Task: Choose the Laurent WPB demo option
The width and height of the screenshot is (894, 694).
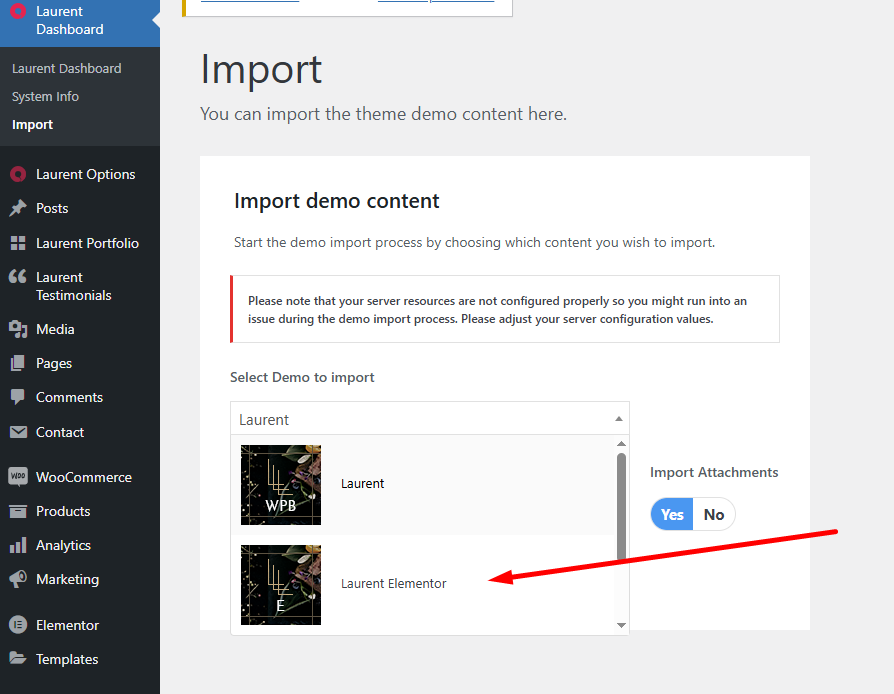Action: (422, 485)
